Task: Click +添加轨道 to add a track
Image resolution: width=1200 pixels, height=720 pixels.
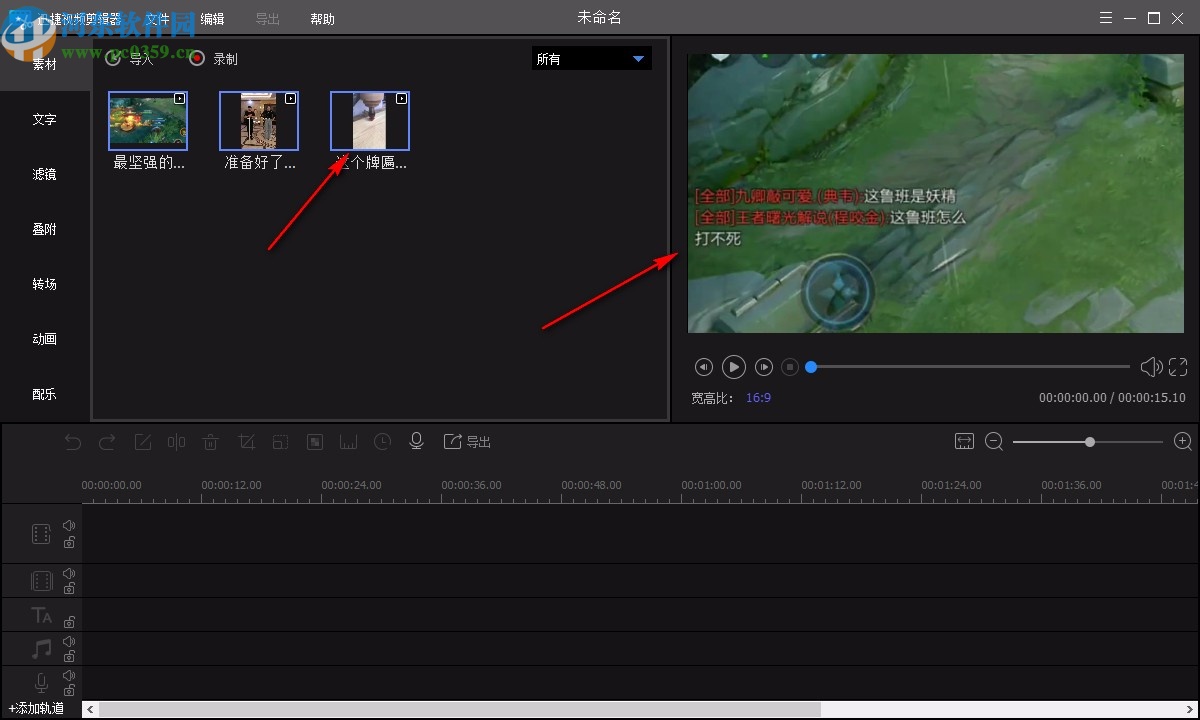Action: 37,708
